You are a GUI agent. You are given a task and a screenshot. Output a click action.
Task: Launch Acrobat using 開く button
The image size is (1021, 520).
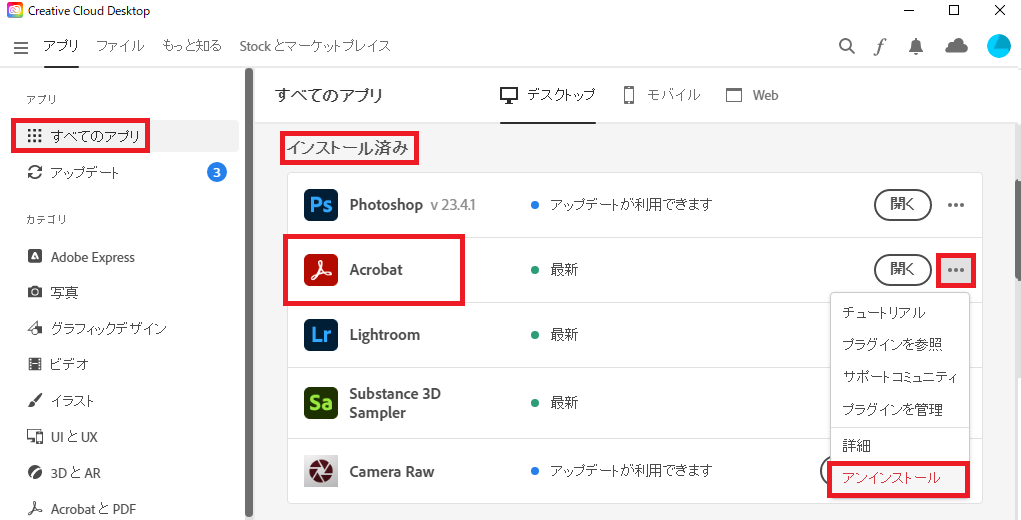[902, 269]
